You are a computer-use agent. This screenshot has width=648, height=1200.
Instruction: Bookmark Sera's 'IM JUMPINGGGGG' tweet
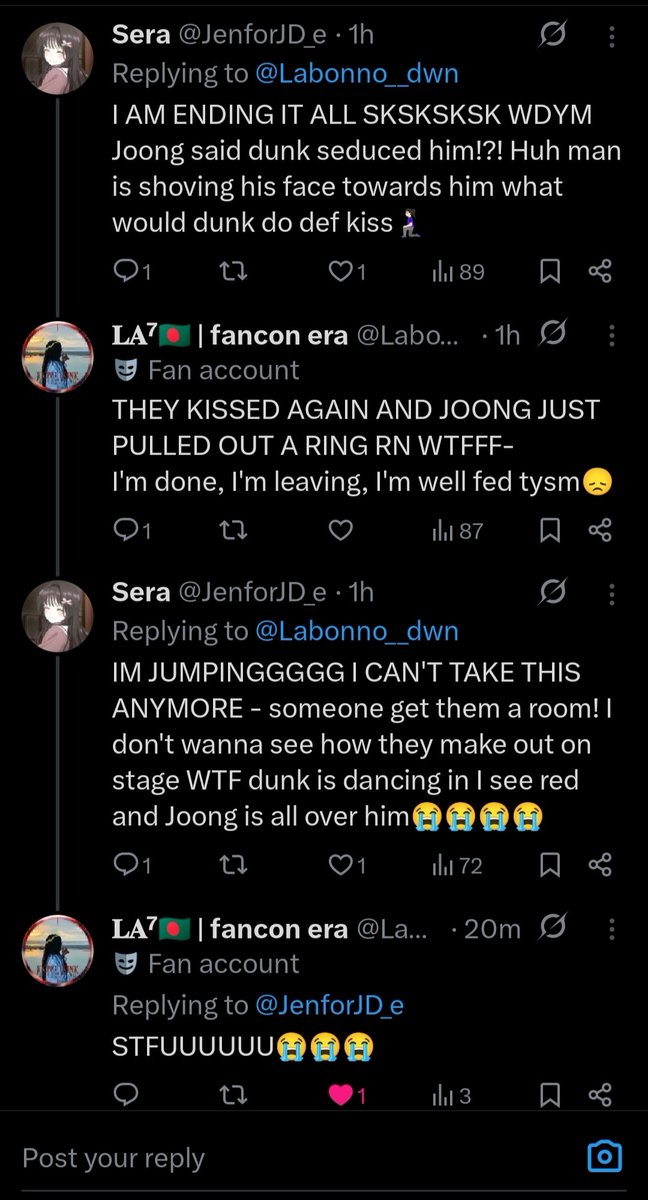pos(550,866)
